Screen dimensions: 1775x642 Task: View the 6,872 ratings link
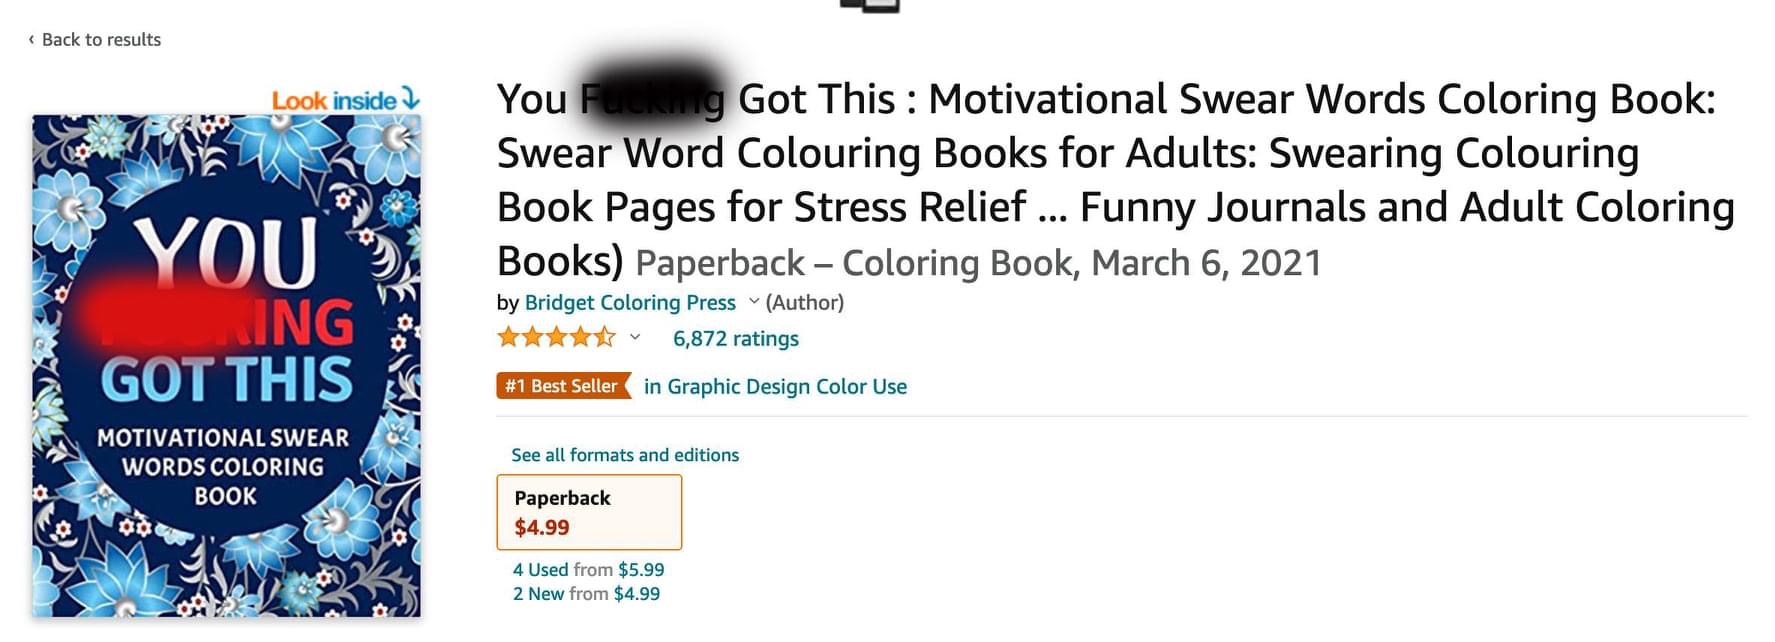(736, 339)
